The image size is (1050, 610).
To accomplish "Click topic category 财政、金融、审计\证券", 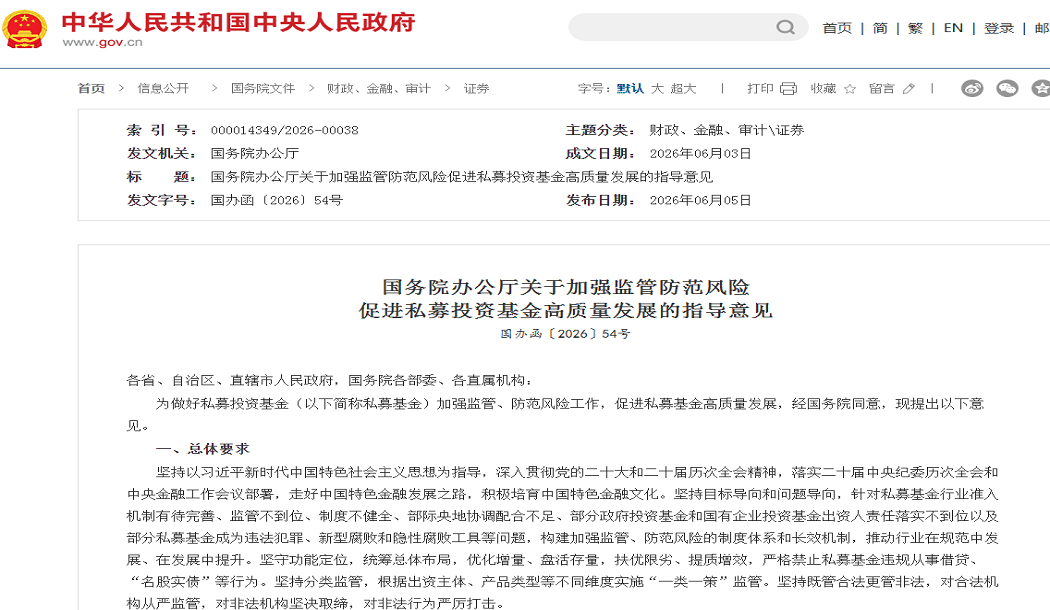I will click(x=727, y=130).
